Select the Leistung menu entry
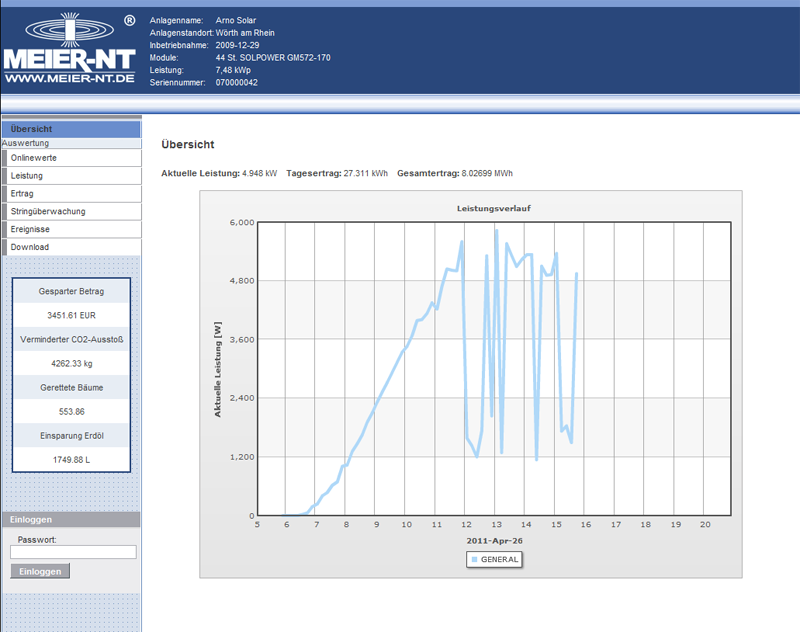The height and width of the screenshot is (632, 800). [x=72, y=175]
